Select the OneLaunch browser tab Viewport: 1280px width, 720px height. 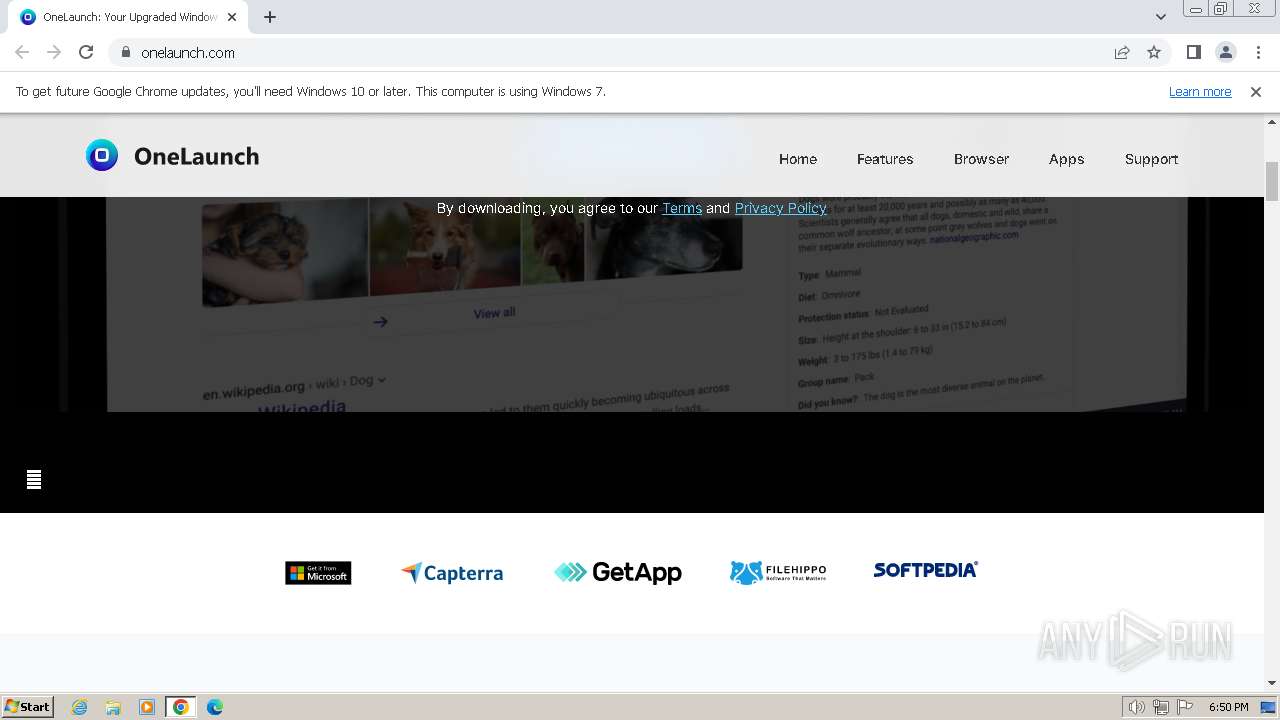coord(128,17)
